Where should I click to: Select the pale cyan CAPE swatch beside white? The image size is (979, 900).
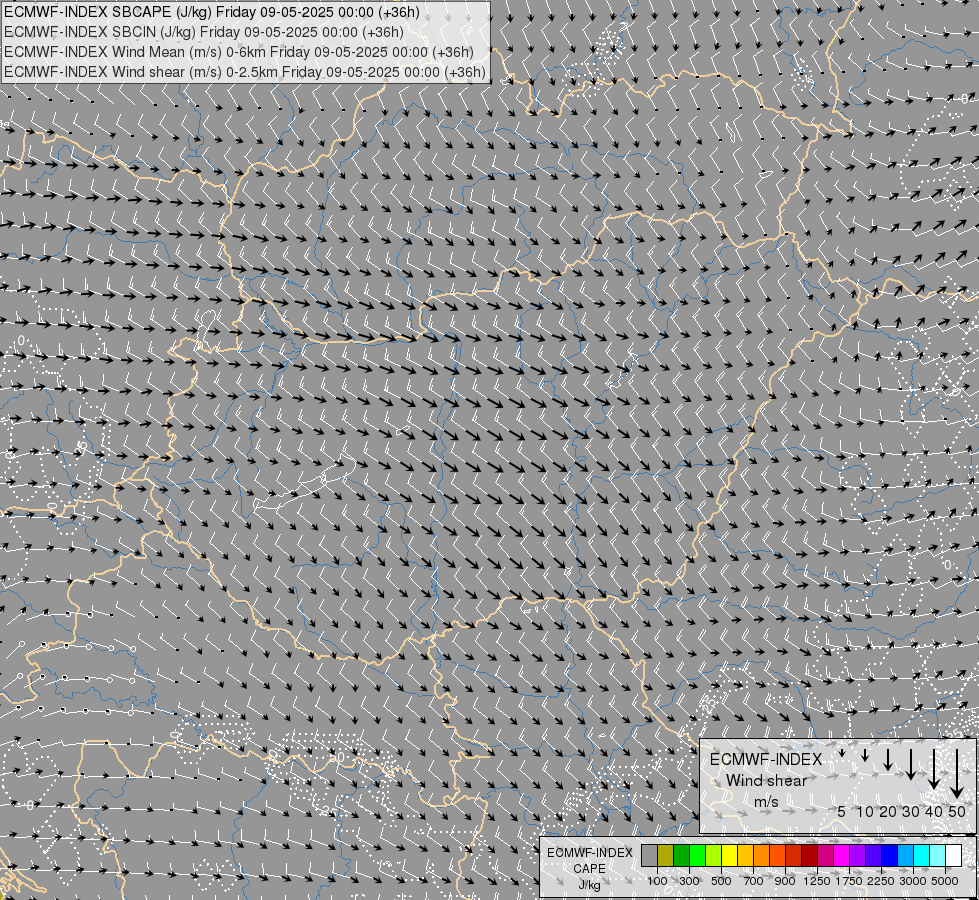[x=938, y=856]
